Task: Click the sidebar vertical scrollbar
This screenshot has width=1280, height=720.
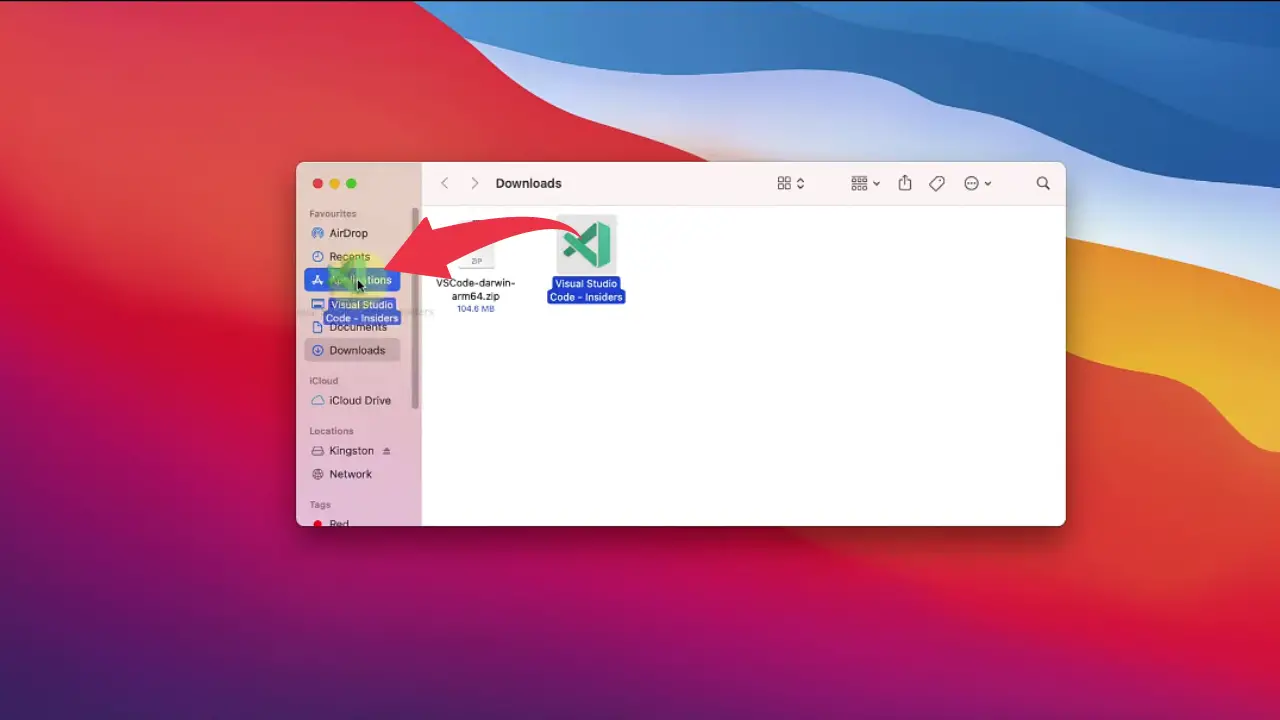Action: [415, 308]
